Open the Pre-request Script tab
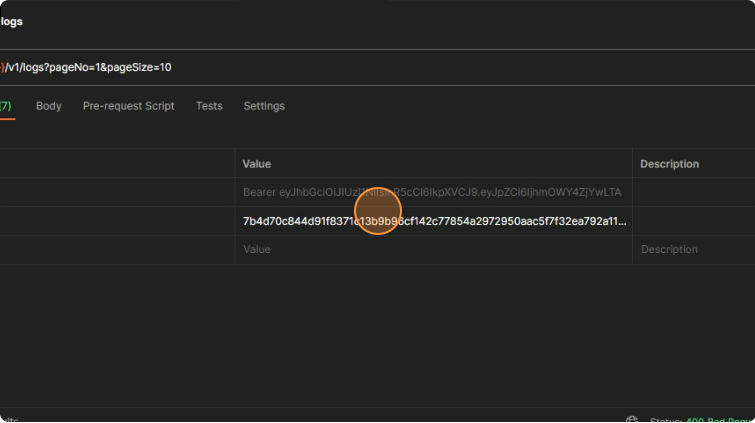The height and width of the screenshot is (423, 755). pos(128,106)
